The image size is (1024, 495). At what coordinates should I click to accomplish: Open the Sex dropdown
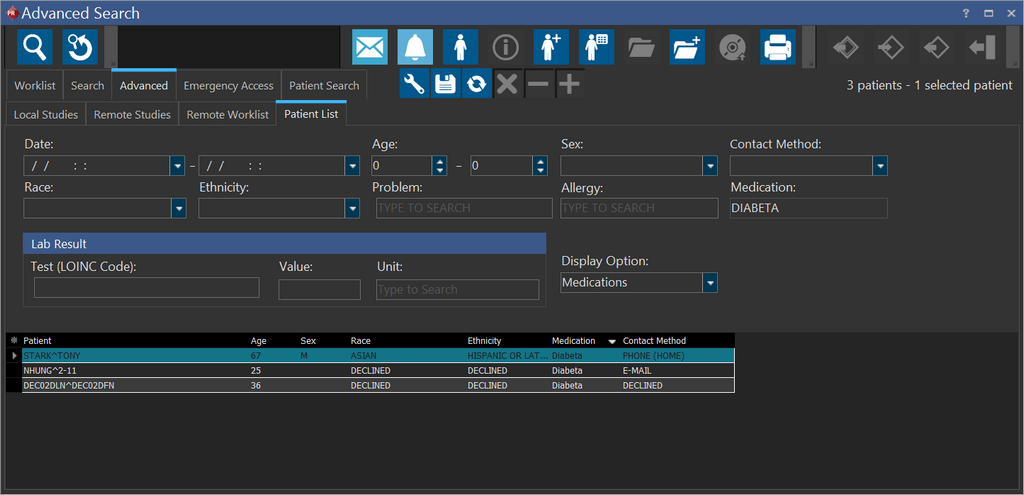tap(710, 166)
